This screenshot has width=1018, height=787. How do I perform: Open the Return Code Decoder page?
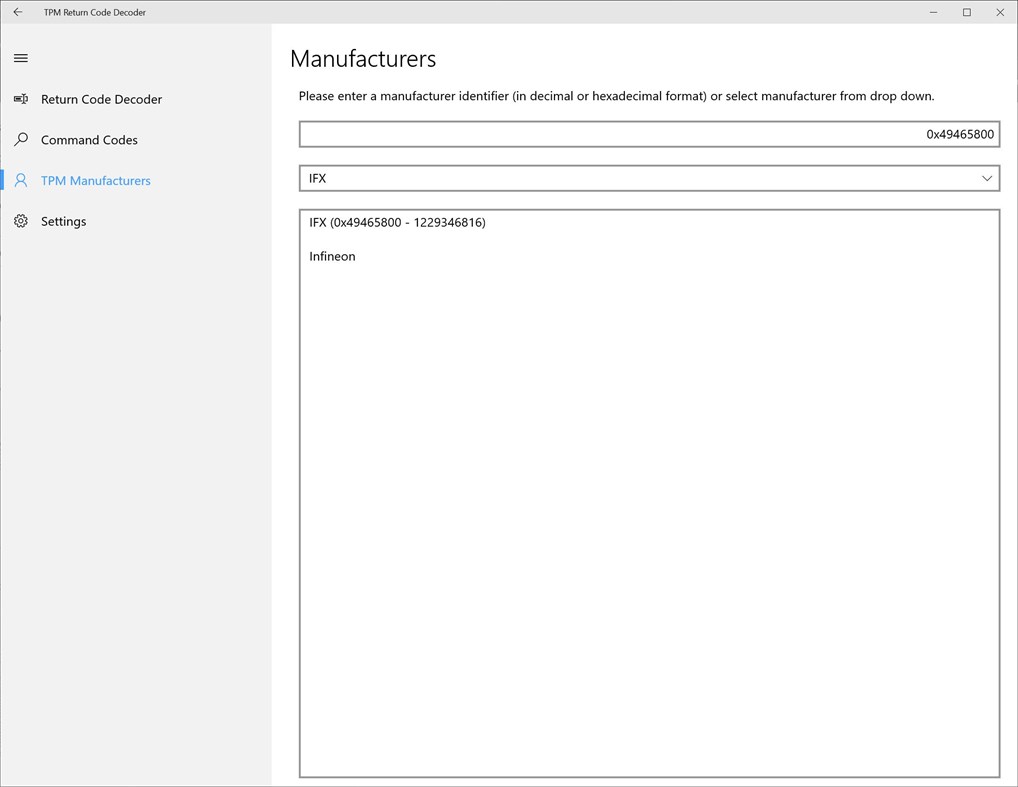click(x=101, y=99)
